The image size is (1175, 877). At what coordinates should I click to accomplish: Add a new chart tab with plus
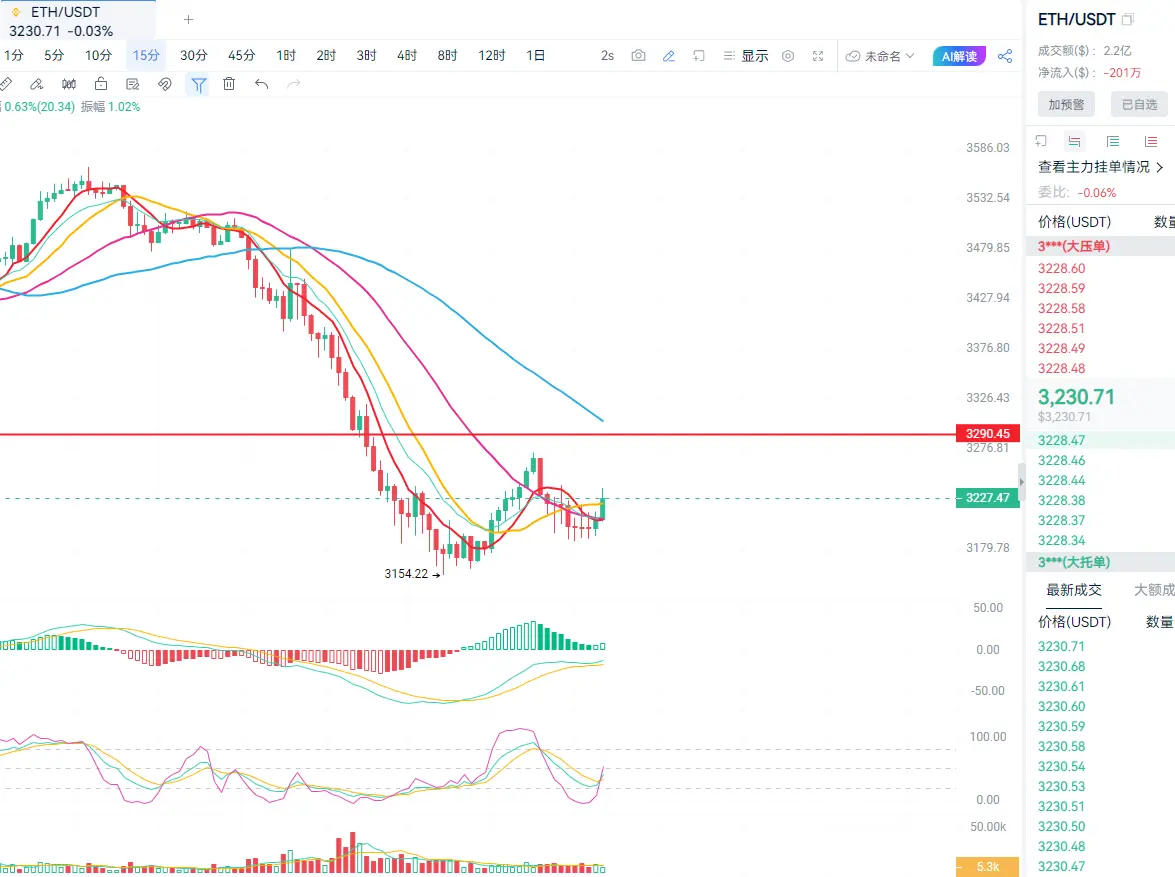(x=189, y=19)
